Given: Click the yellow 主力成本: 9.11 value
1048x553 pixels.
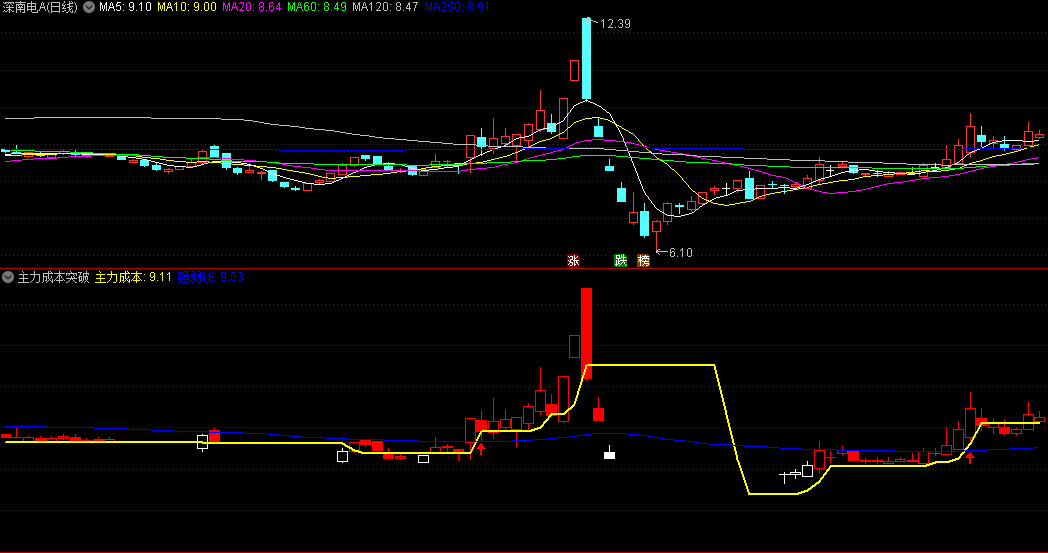Looking at the screenshot, I should pyautogui.click(x=134, y=277).
